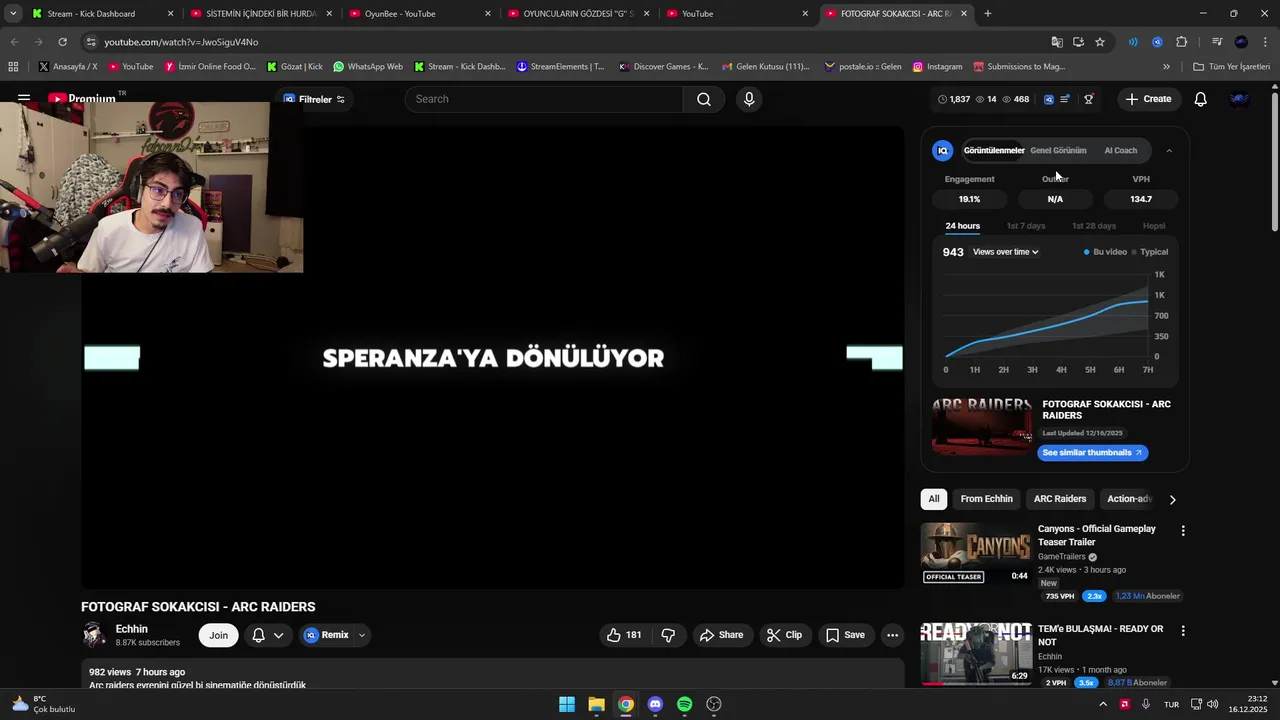
Task: Open the account avatar menu
Action: click(1239, 99)
